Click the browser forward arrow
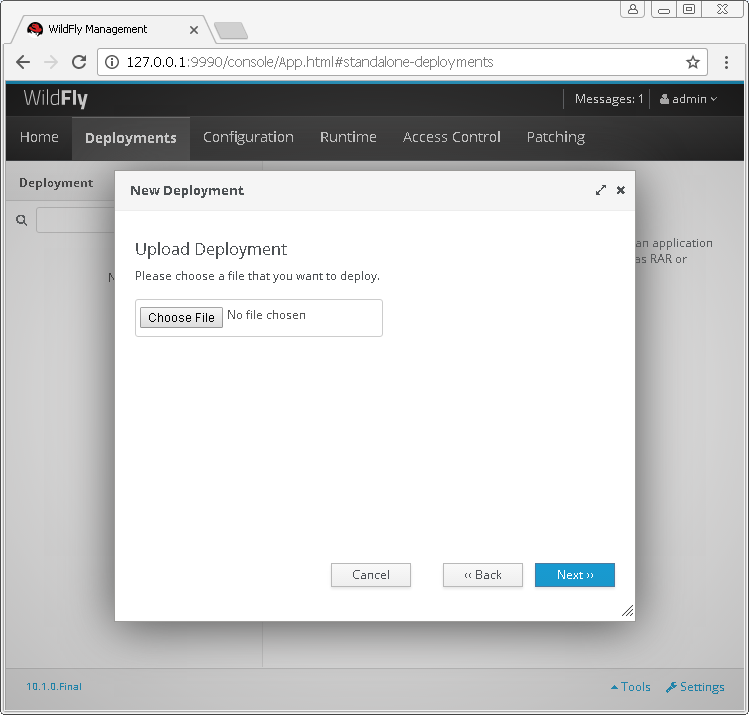The width and height of the screenshot is (749, 715). (x=51, y=62)
